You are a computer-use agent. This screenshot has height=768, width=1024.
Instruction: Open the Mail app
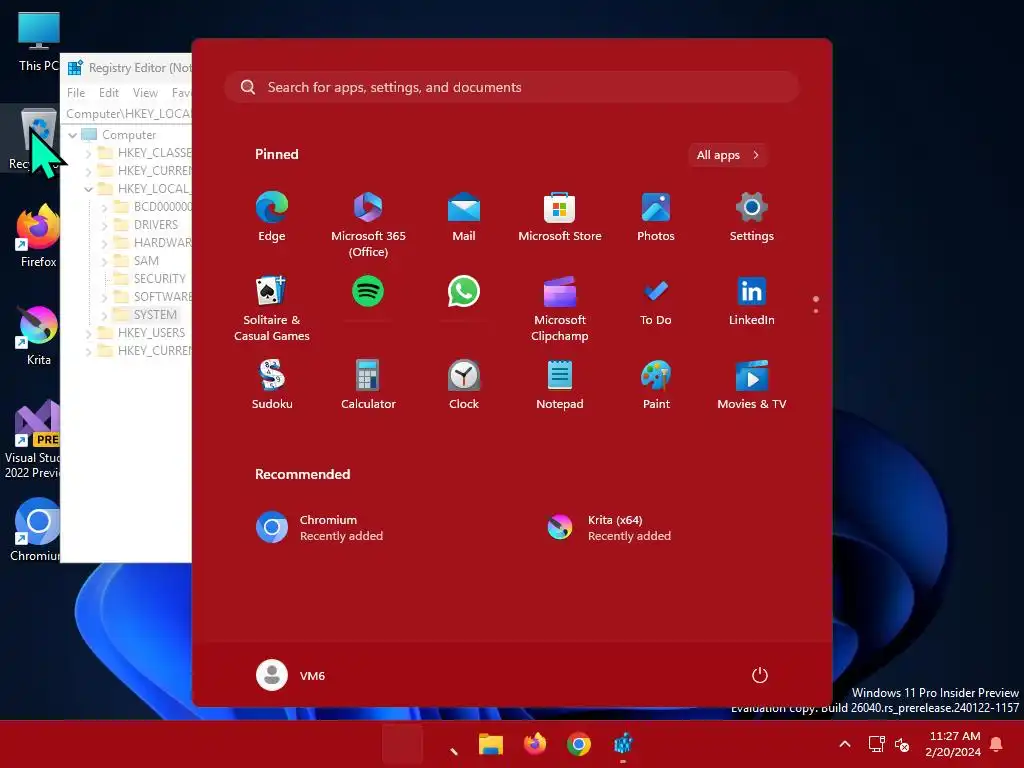pos(464,217)
